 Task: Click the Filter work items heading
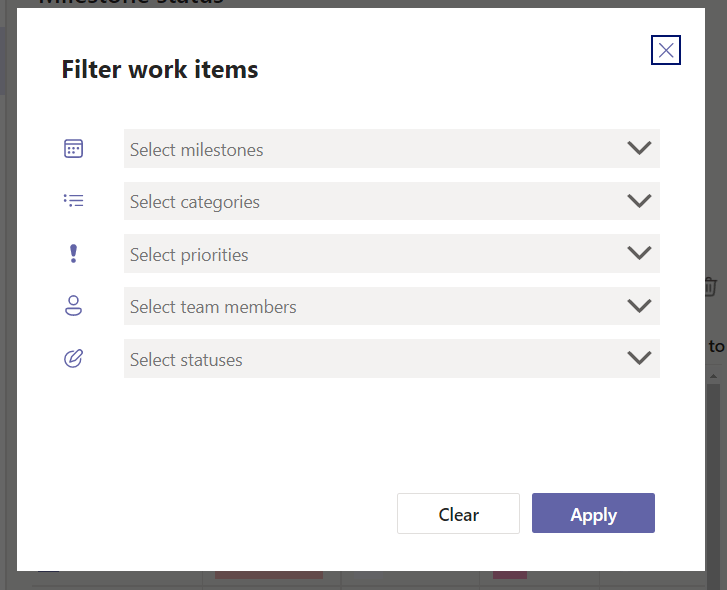click(160, 69)
